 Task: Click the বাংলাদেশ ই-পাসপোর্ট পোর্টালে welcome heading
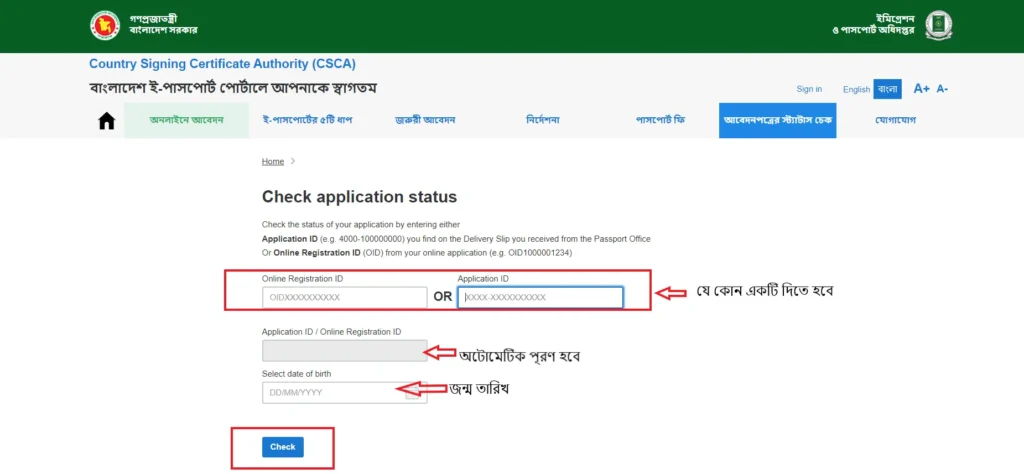233,88
